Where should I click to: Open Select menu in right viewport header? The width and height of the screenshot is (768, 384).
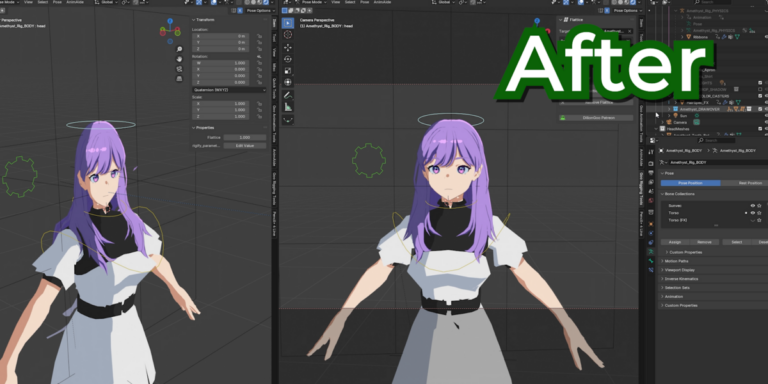coord(350,2)
